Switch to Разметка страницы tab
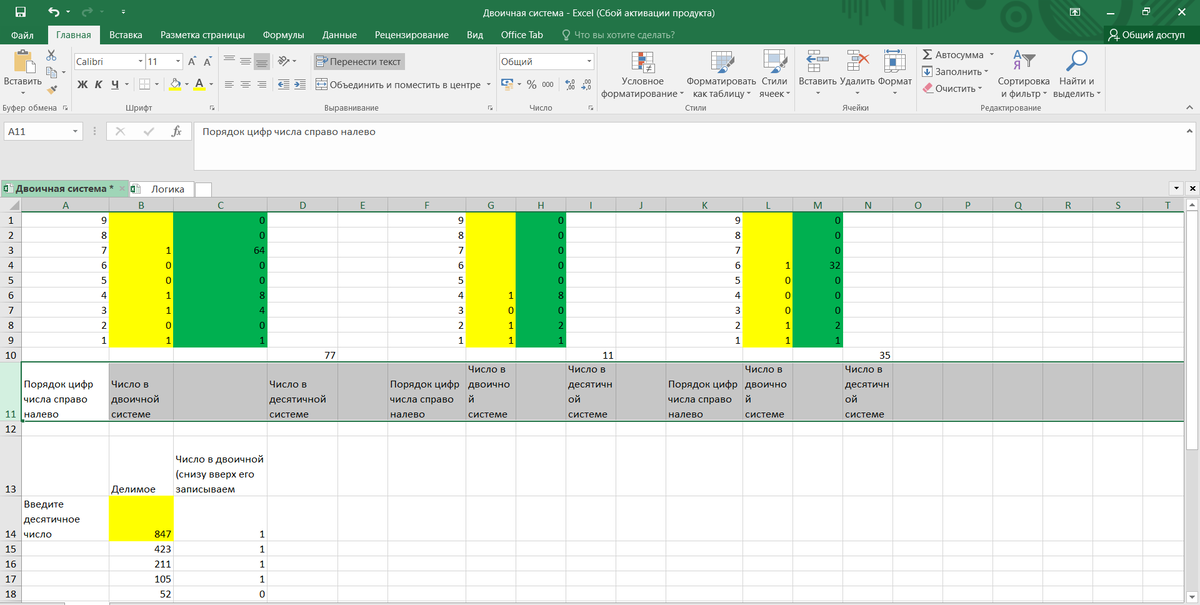1200x605 pixels. click(x=202, y=34)
